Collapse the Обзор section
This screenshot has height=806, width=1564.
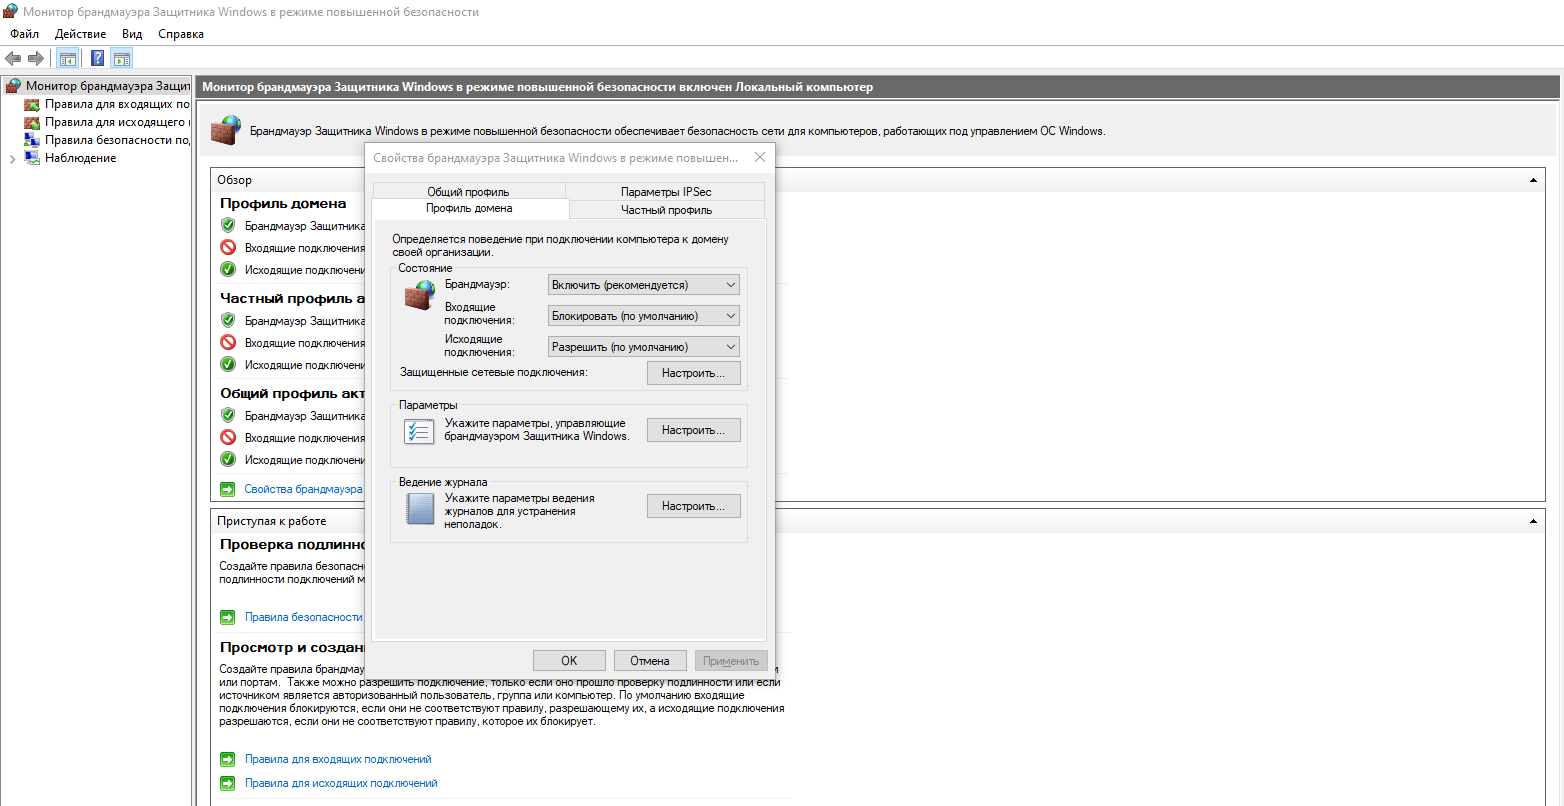tap(1533, 180)
